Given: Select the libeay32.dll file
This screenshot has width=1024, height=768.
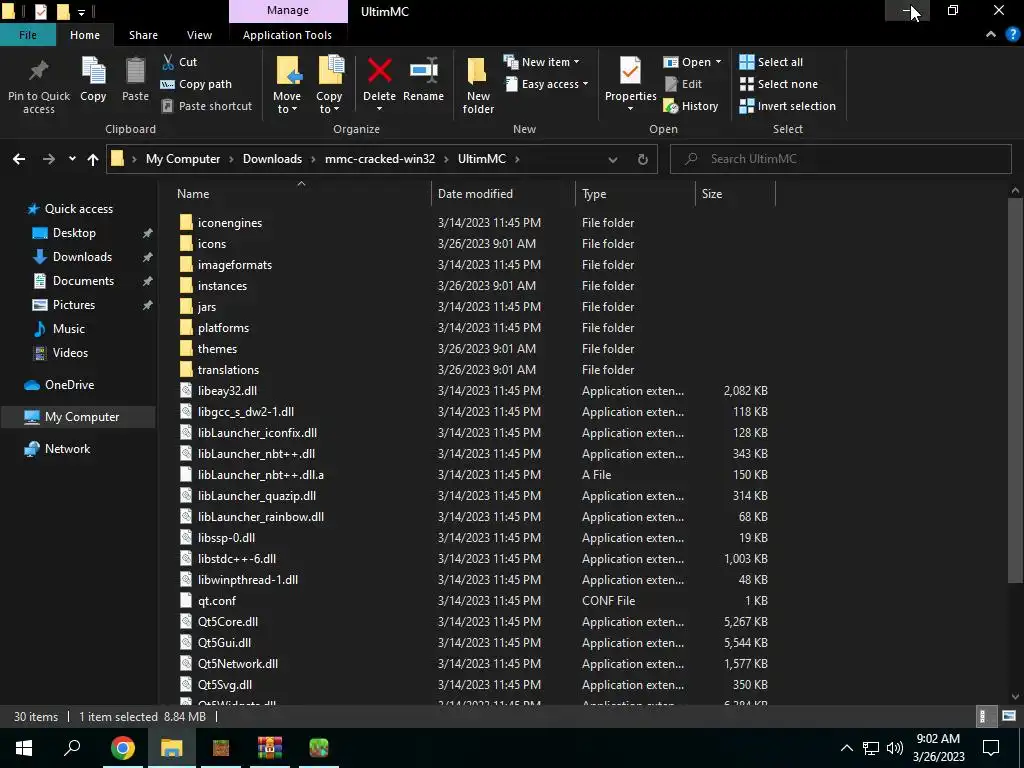Looking at the screenshot, I should (227, 391).
